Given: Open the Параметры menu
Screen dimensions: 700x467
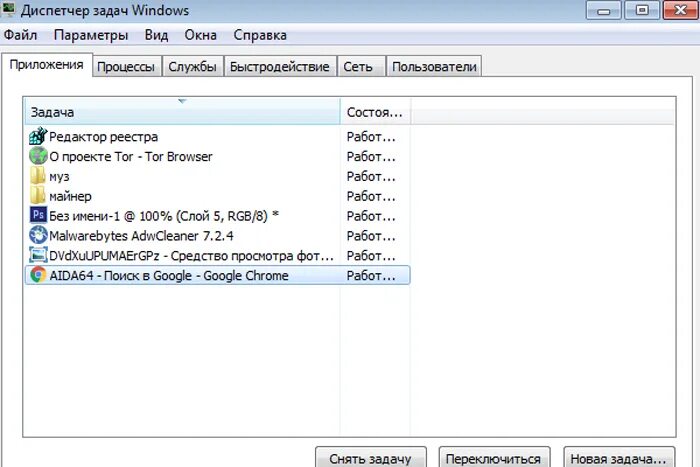Looking at the screenshot, I should click(x=91, y=35).
